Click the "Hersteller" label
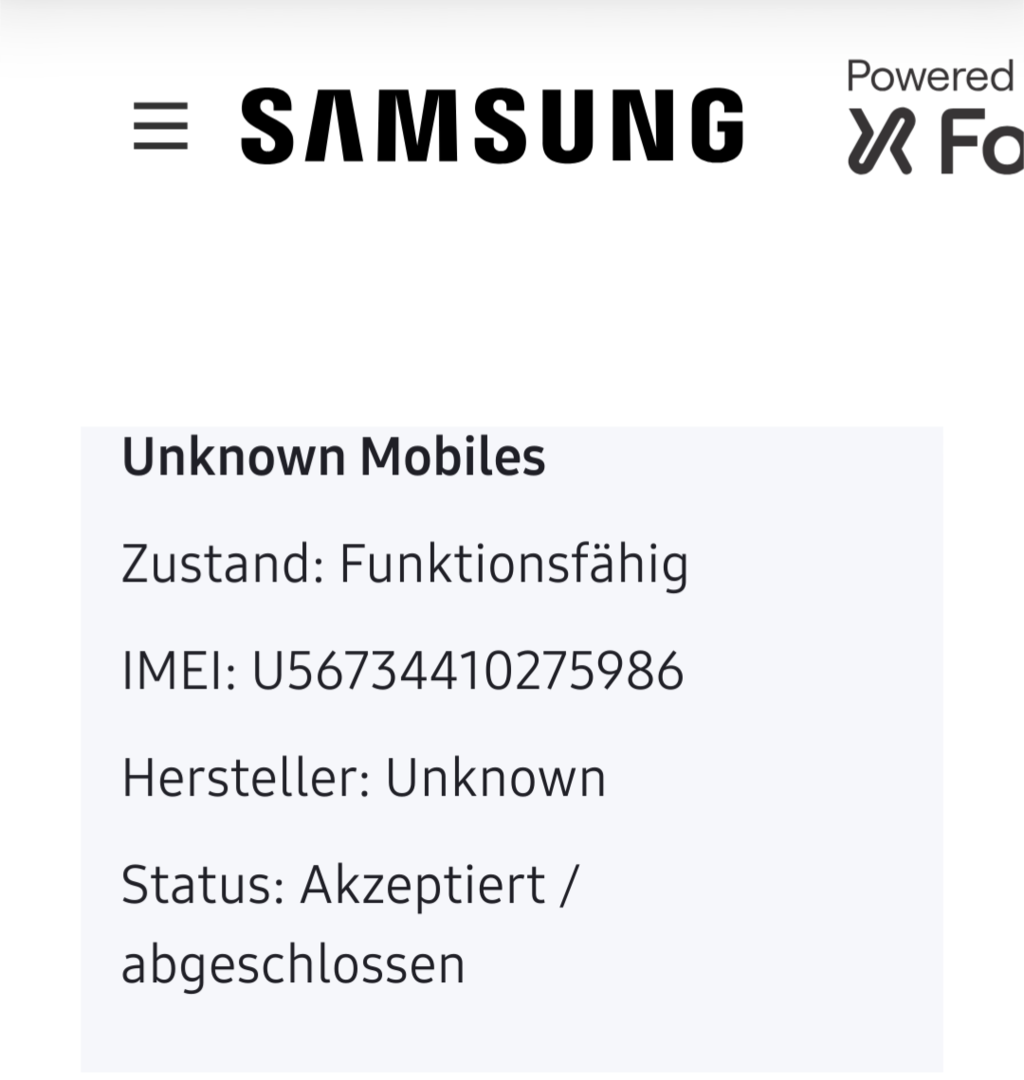The height and width of the screenshot is (1080, 1024). pos(246,779)
